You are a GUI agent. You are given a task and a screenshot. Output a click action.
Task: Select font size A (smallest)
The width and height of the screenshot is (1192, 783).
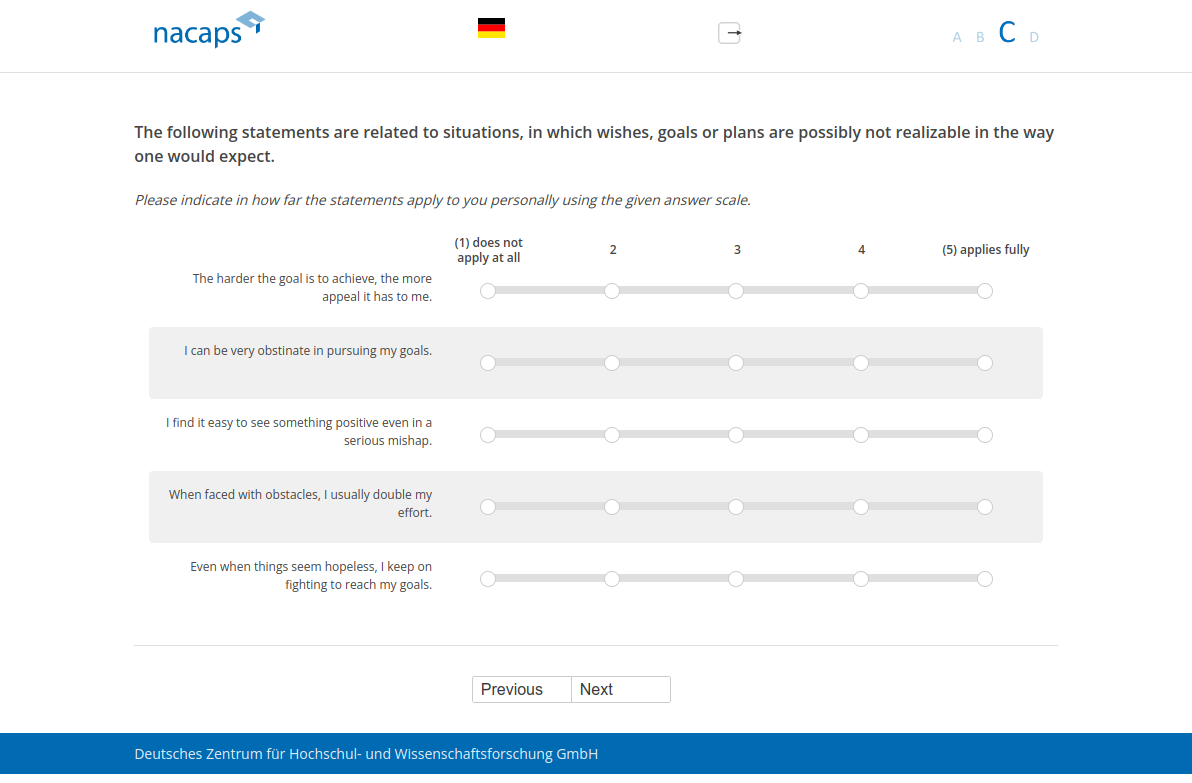pyautogui.click(x=957, y=37)
